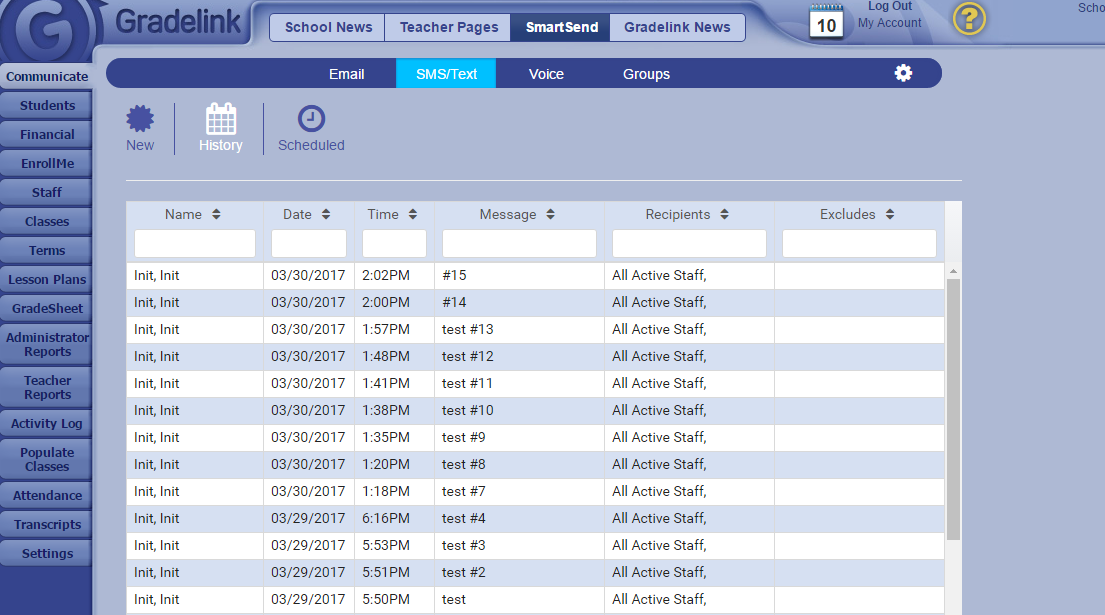Select the 'test #9' message cell

click(519, 437)
